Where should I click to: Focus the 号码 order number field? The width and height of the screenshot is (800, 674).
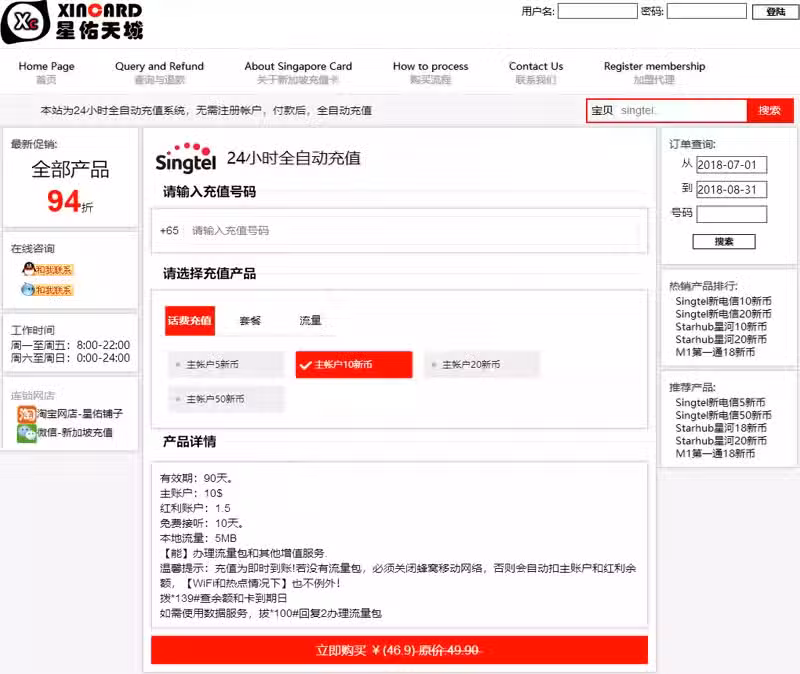732,214
